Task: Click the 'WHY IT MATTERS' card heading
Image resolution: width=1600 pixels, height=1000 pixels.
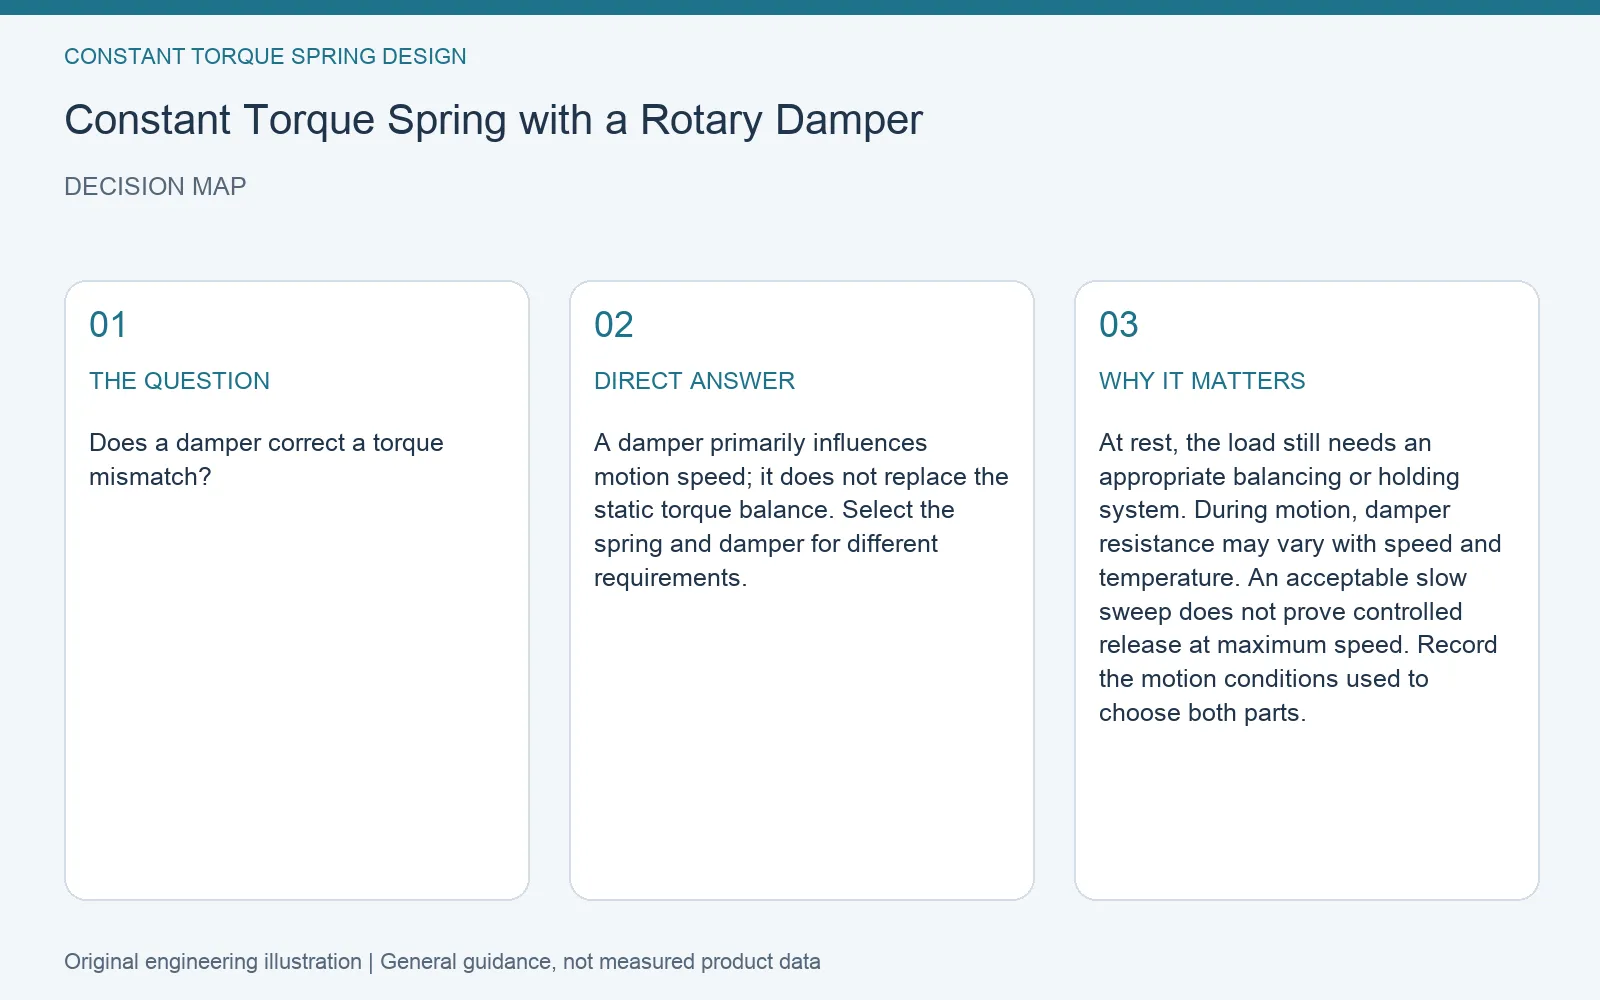Action: (x=1202, y=381)
